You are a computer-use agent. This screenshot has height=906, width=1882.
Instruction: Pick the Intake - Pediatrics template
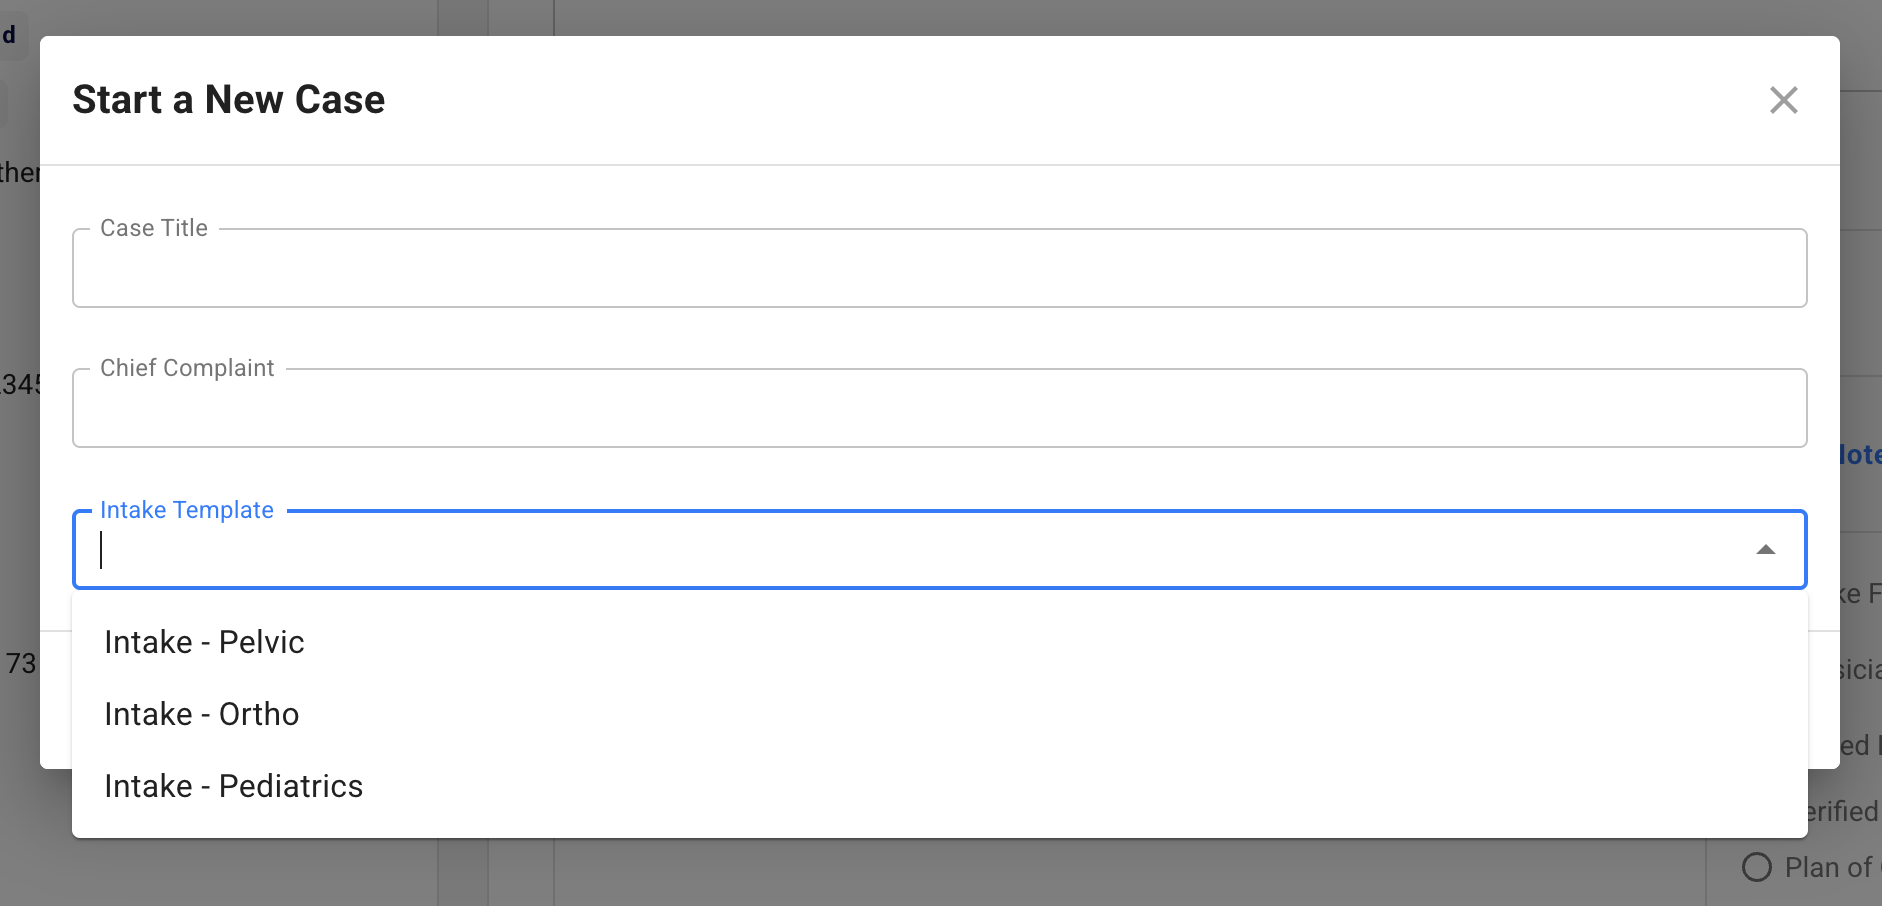pyautogui.click(x=233, y=786)
